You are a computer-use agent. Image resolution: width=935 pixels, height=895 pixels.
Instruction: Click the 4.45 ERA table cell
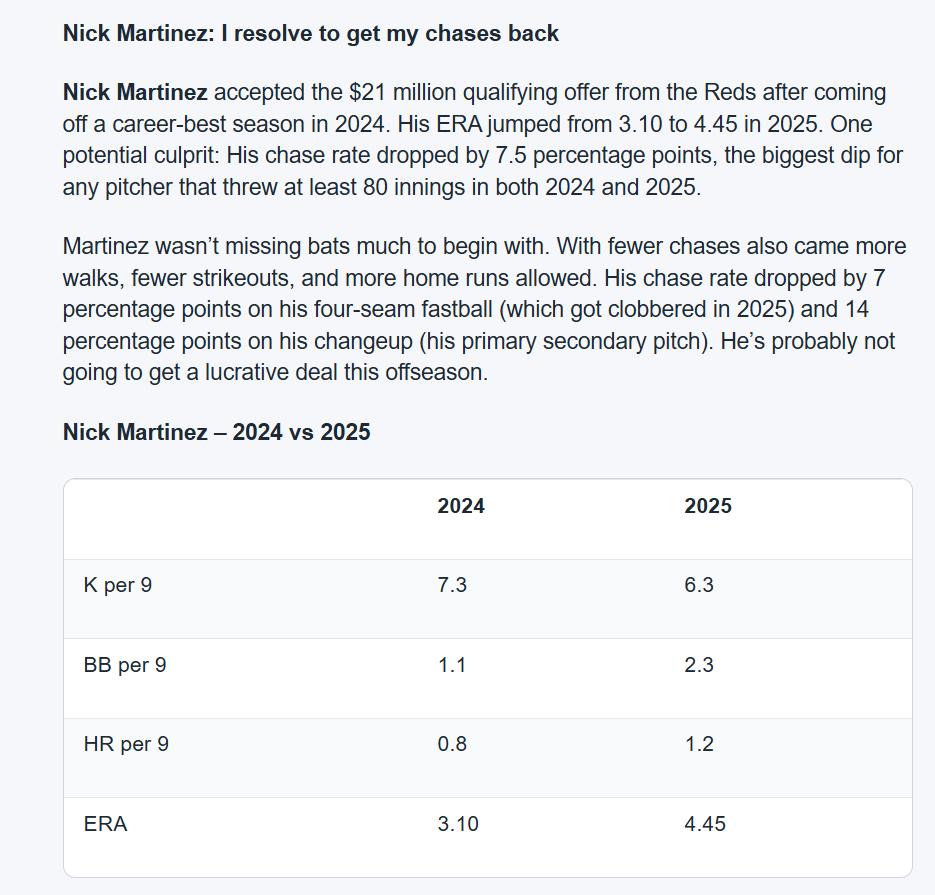(705, 824)
